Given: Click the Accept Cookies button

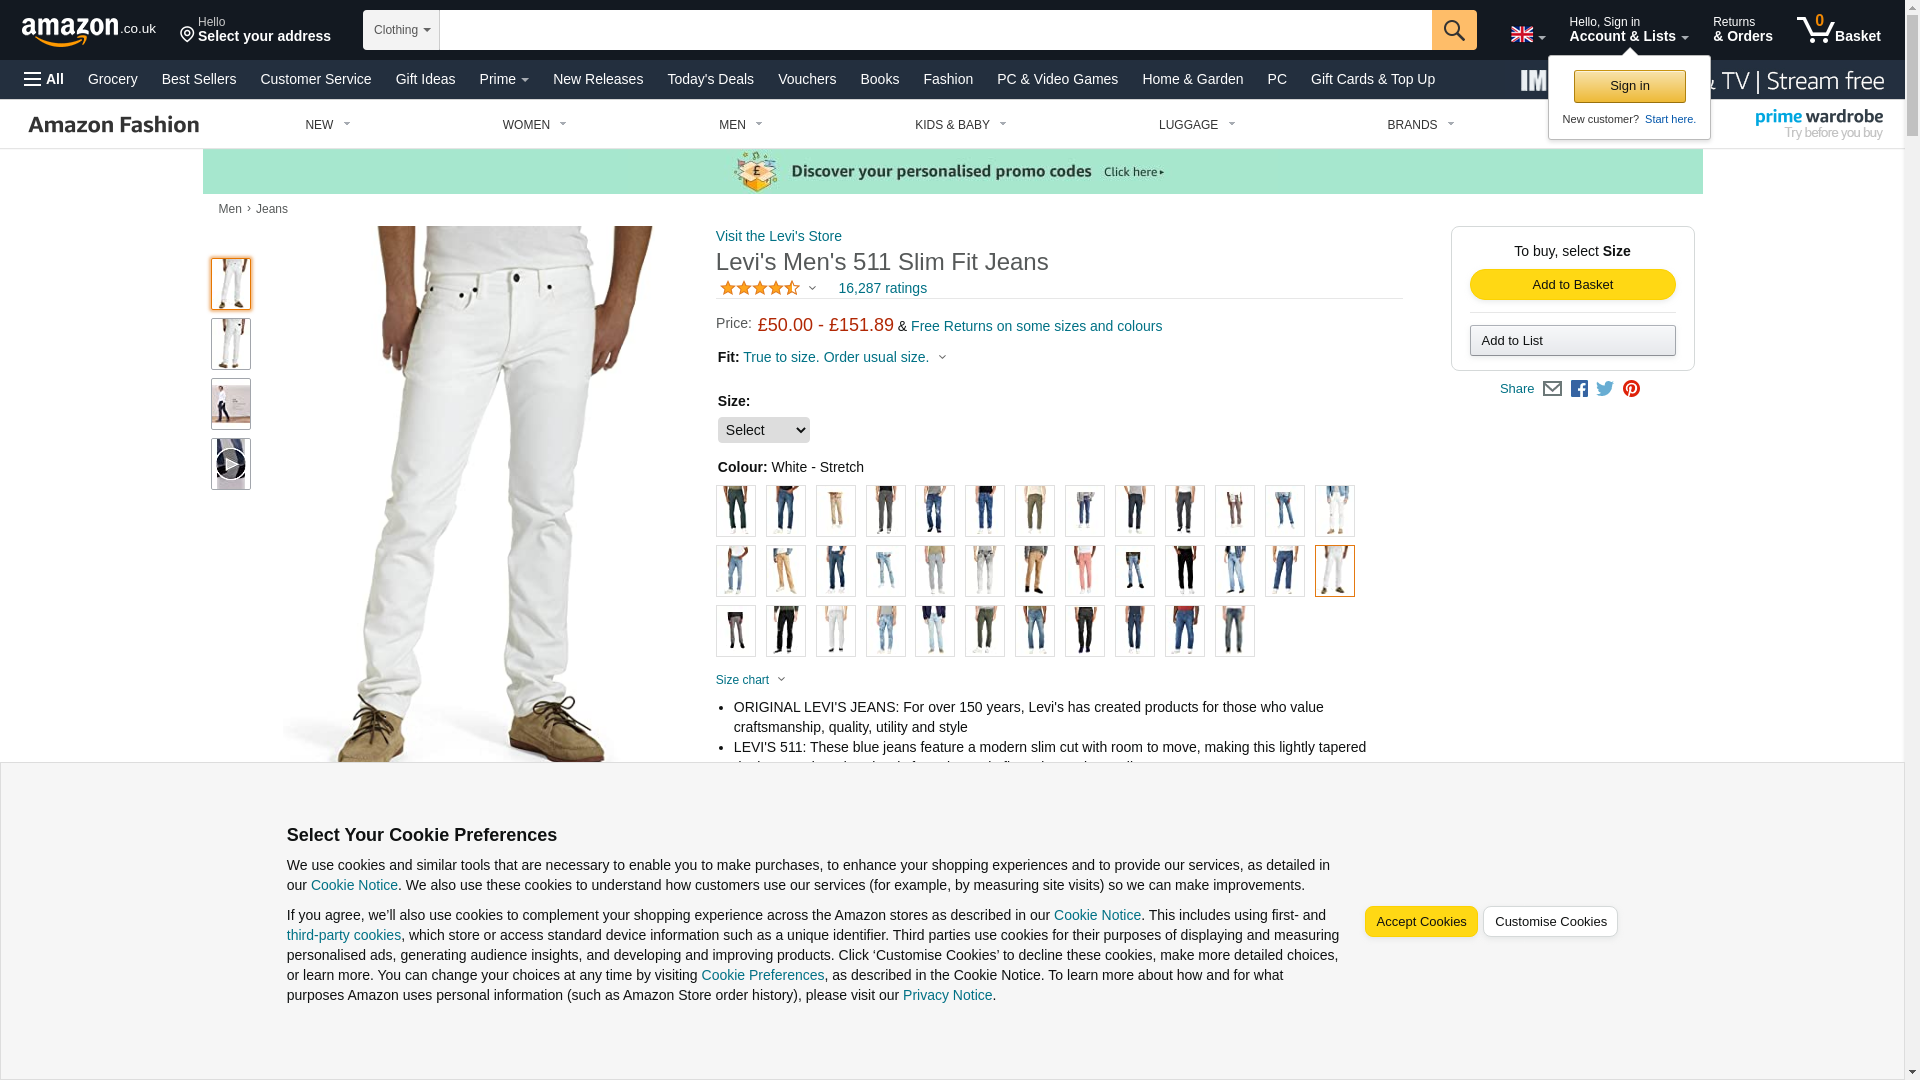Looking at the screenshot, I should (1421, 922).
